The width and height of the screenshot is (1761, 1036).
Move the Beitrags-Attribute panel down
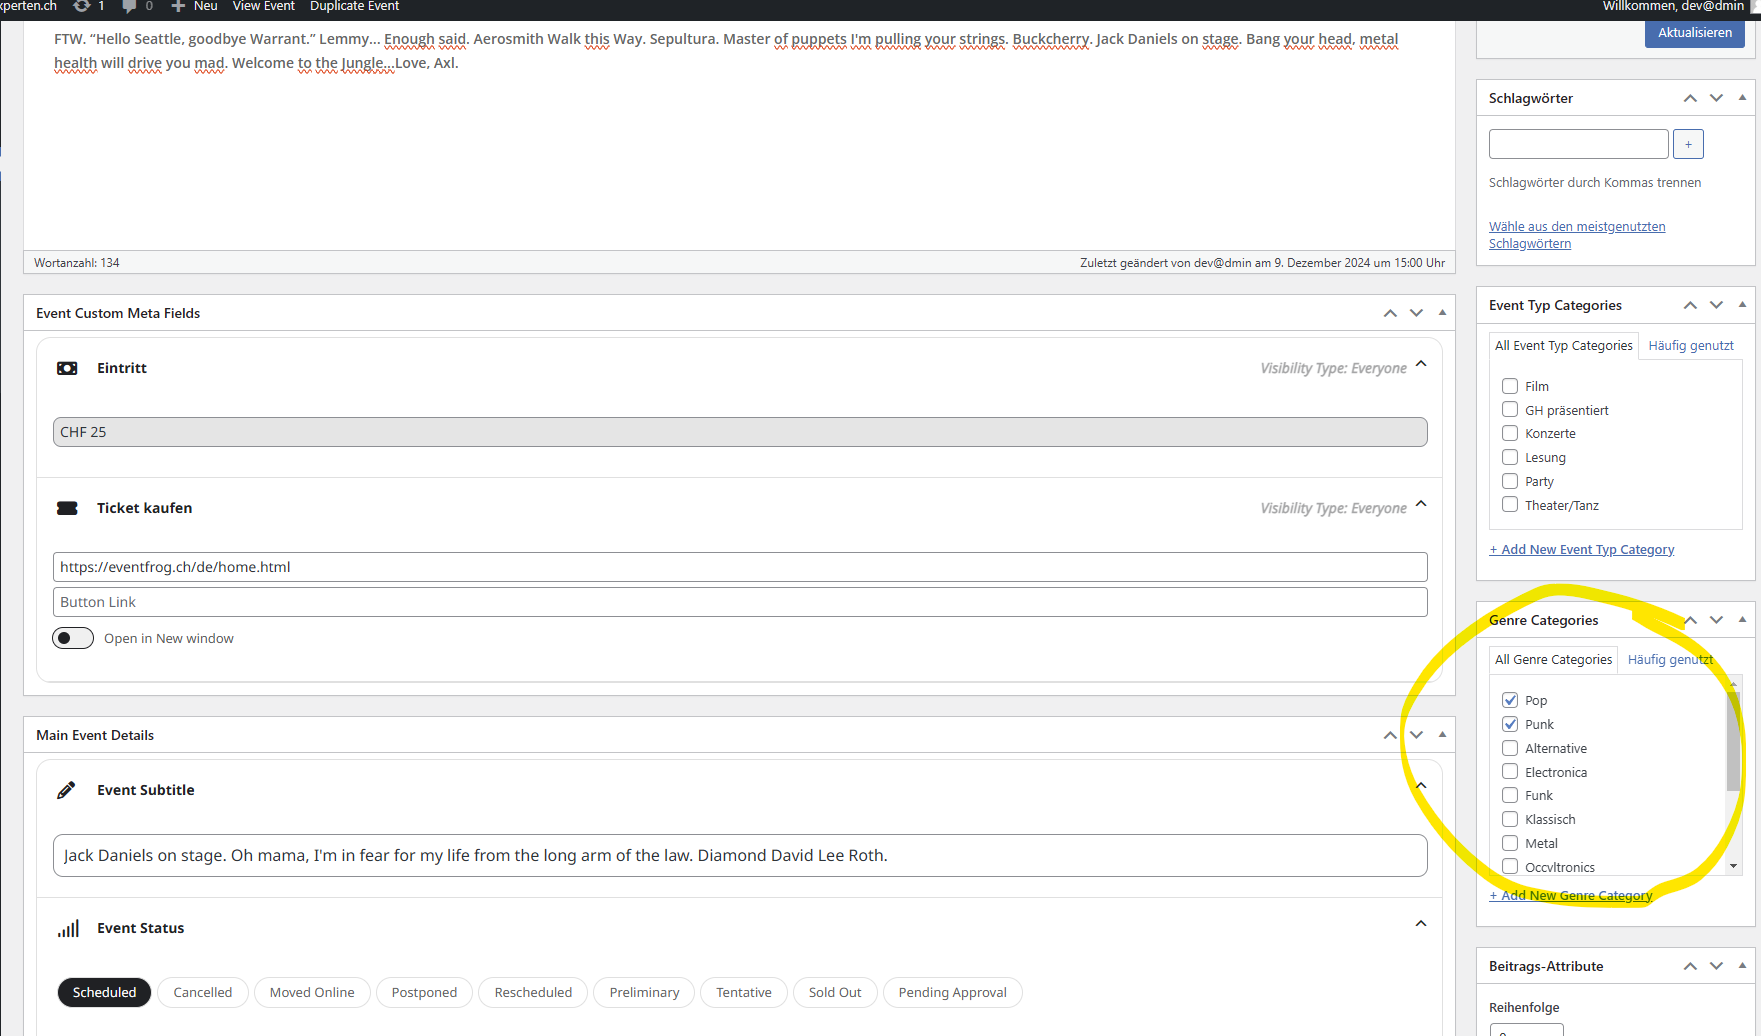[x=1716, y=966]
